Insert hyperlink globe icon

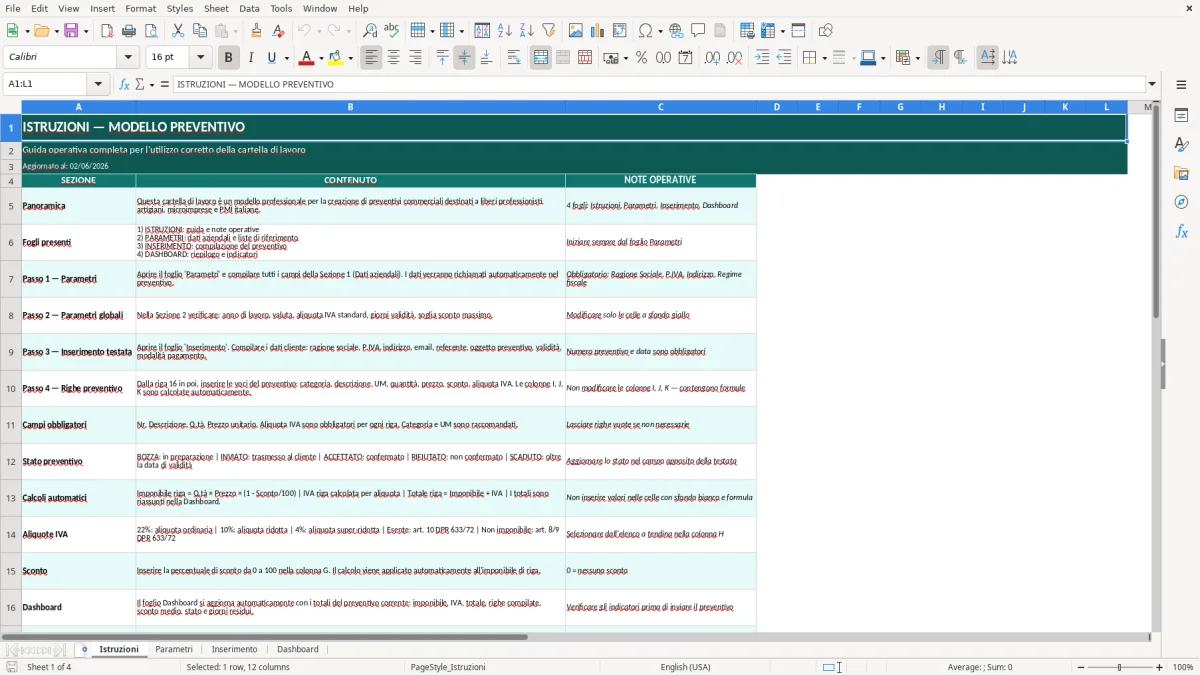click(676, 31)
